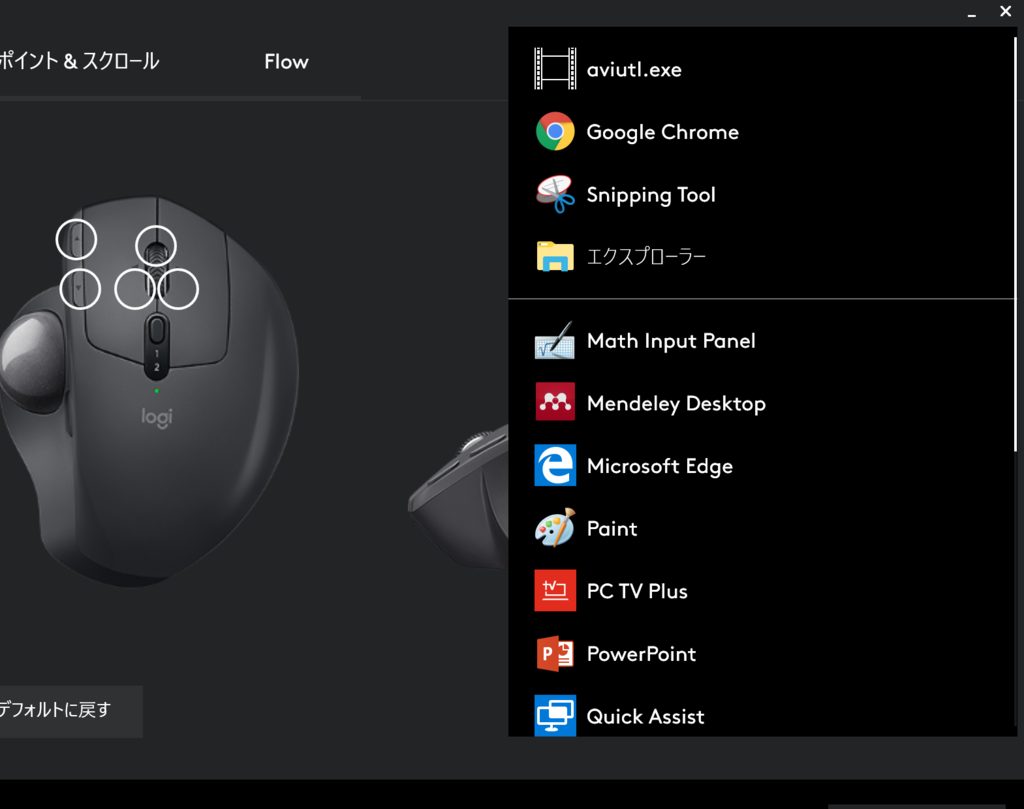Screen dimensions: 1024x809
Task: Select Snipping Tool label in the list
Action: 651,195
